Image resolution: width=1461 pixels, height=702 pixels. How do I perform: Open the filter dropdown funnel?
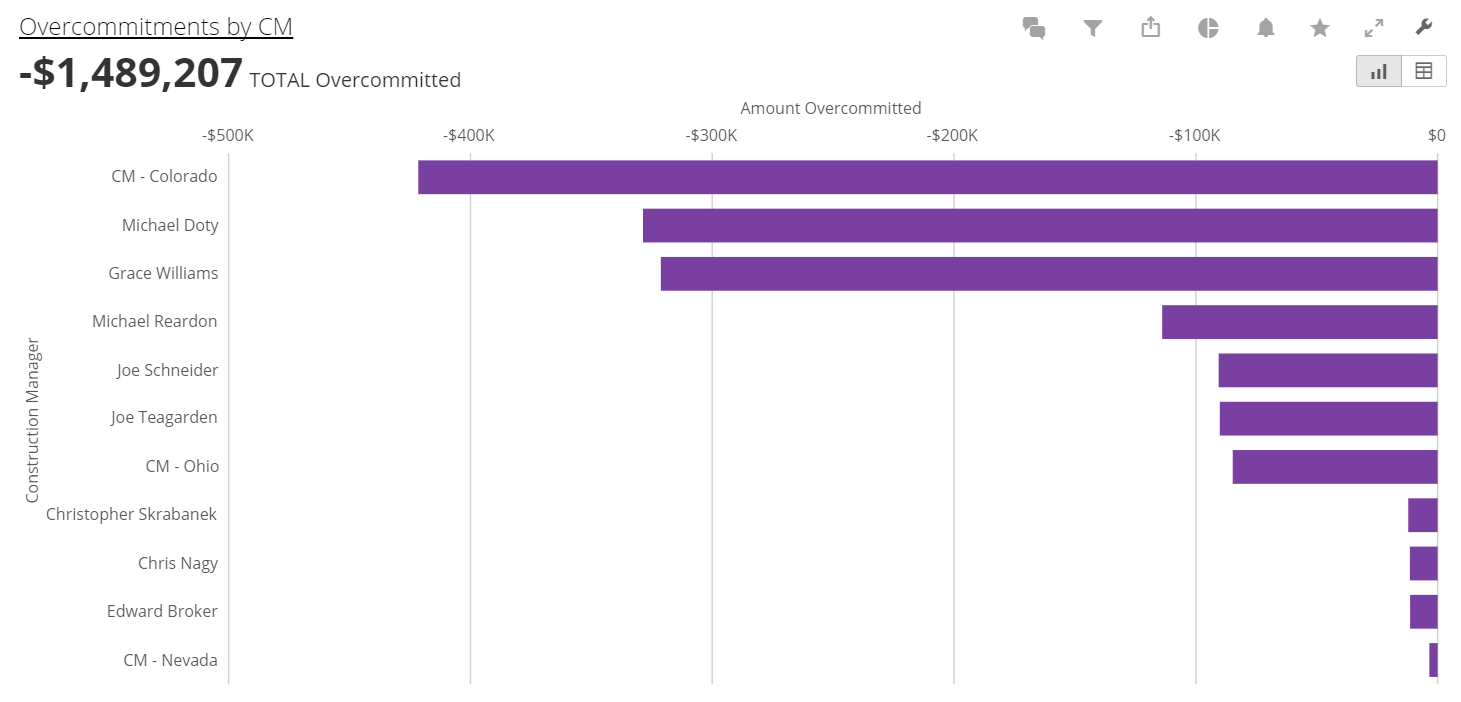1092,29
